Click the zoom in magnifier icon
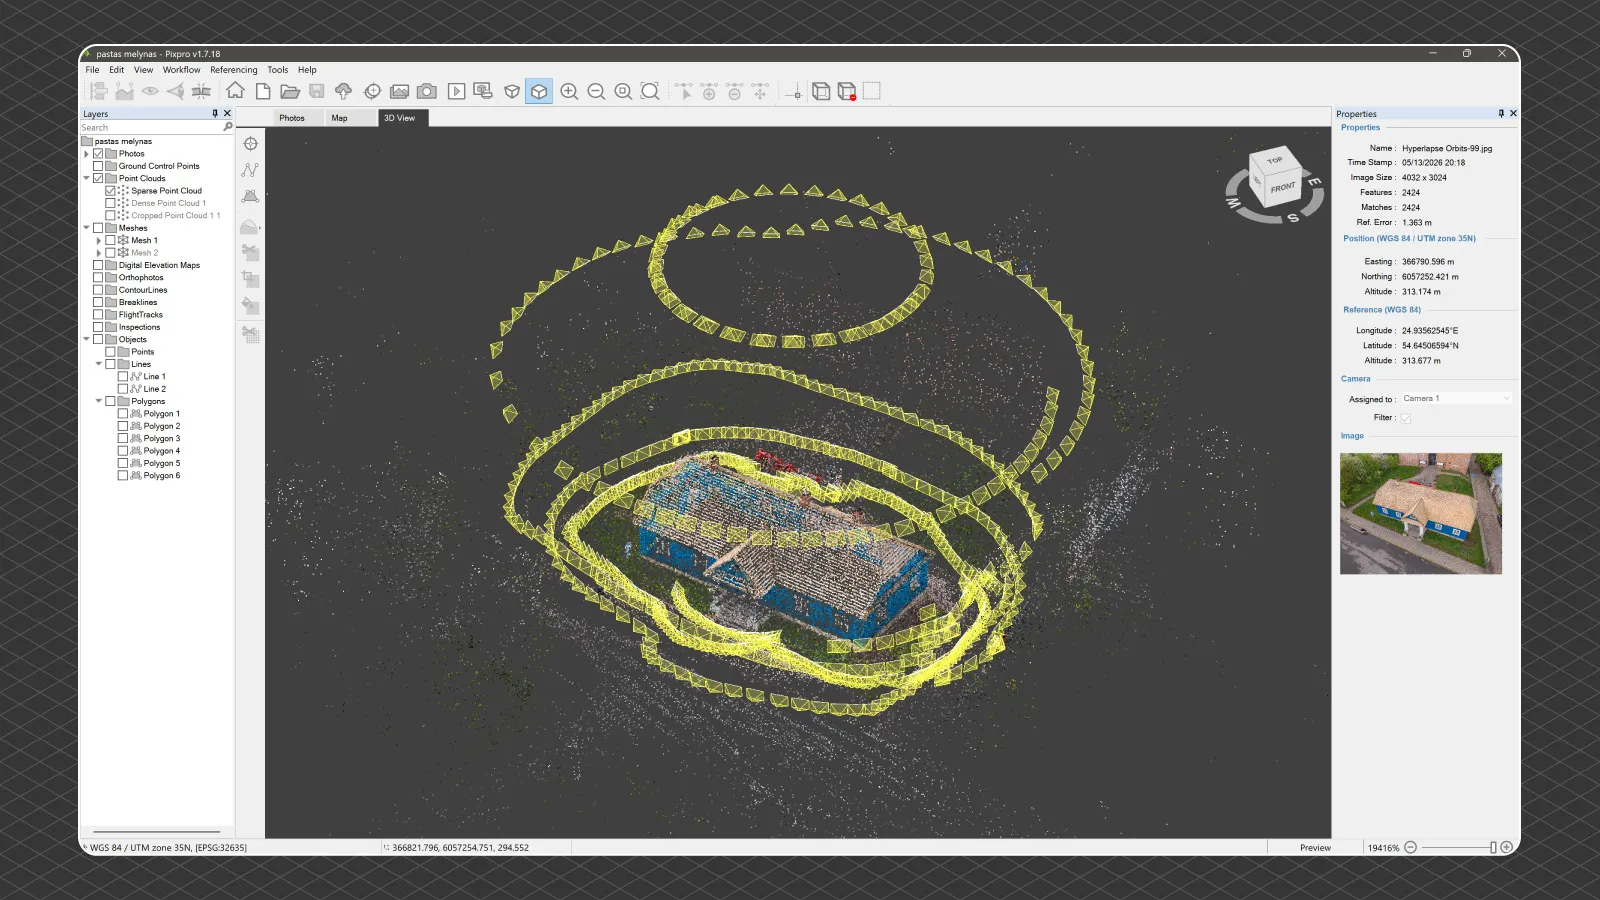The height and width of the screenshot is (900, 1600). click(569, 91)
